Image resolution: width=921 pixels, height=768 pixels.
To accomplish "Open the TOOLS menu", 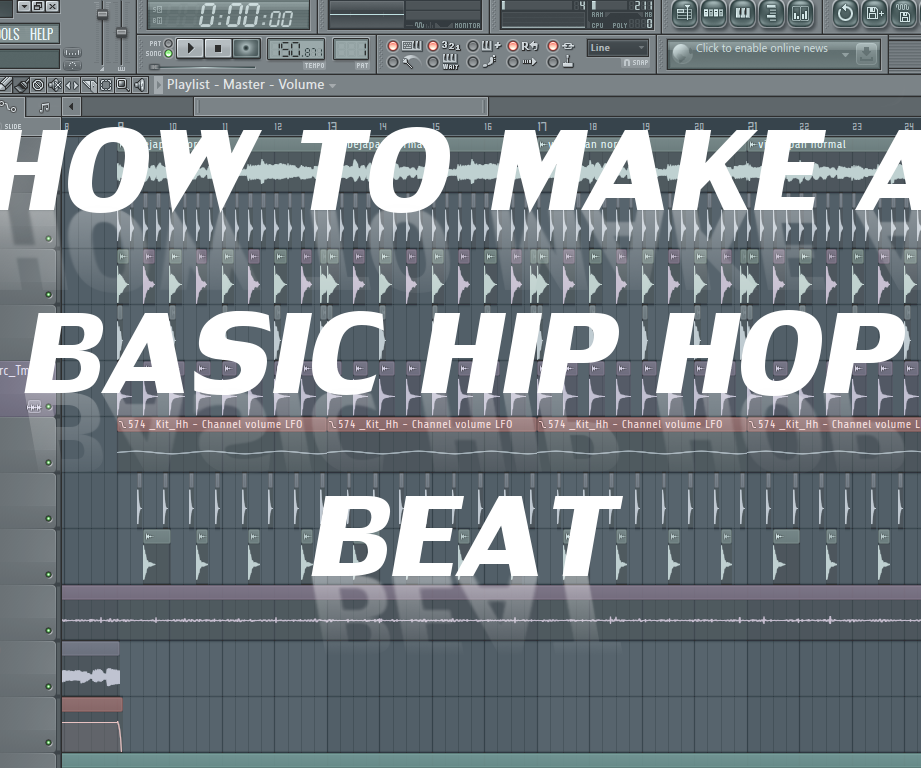I will [10, 32].
